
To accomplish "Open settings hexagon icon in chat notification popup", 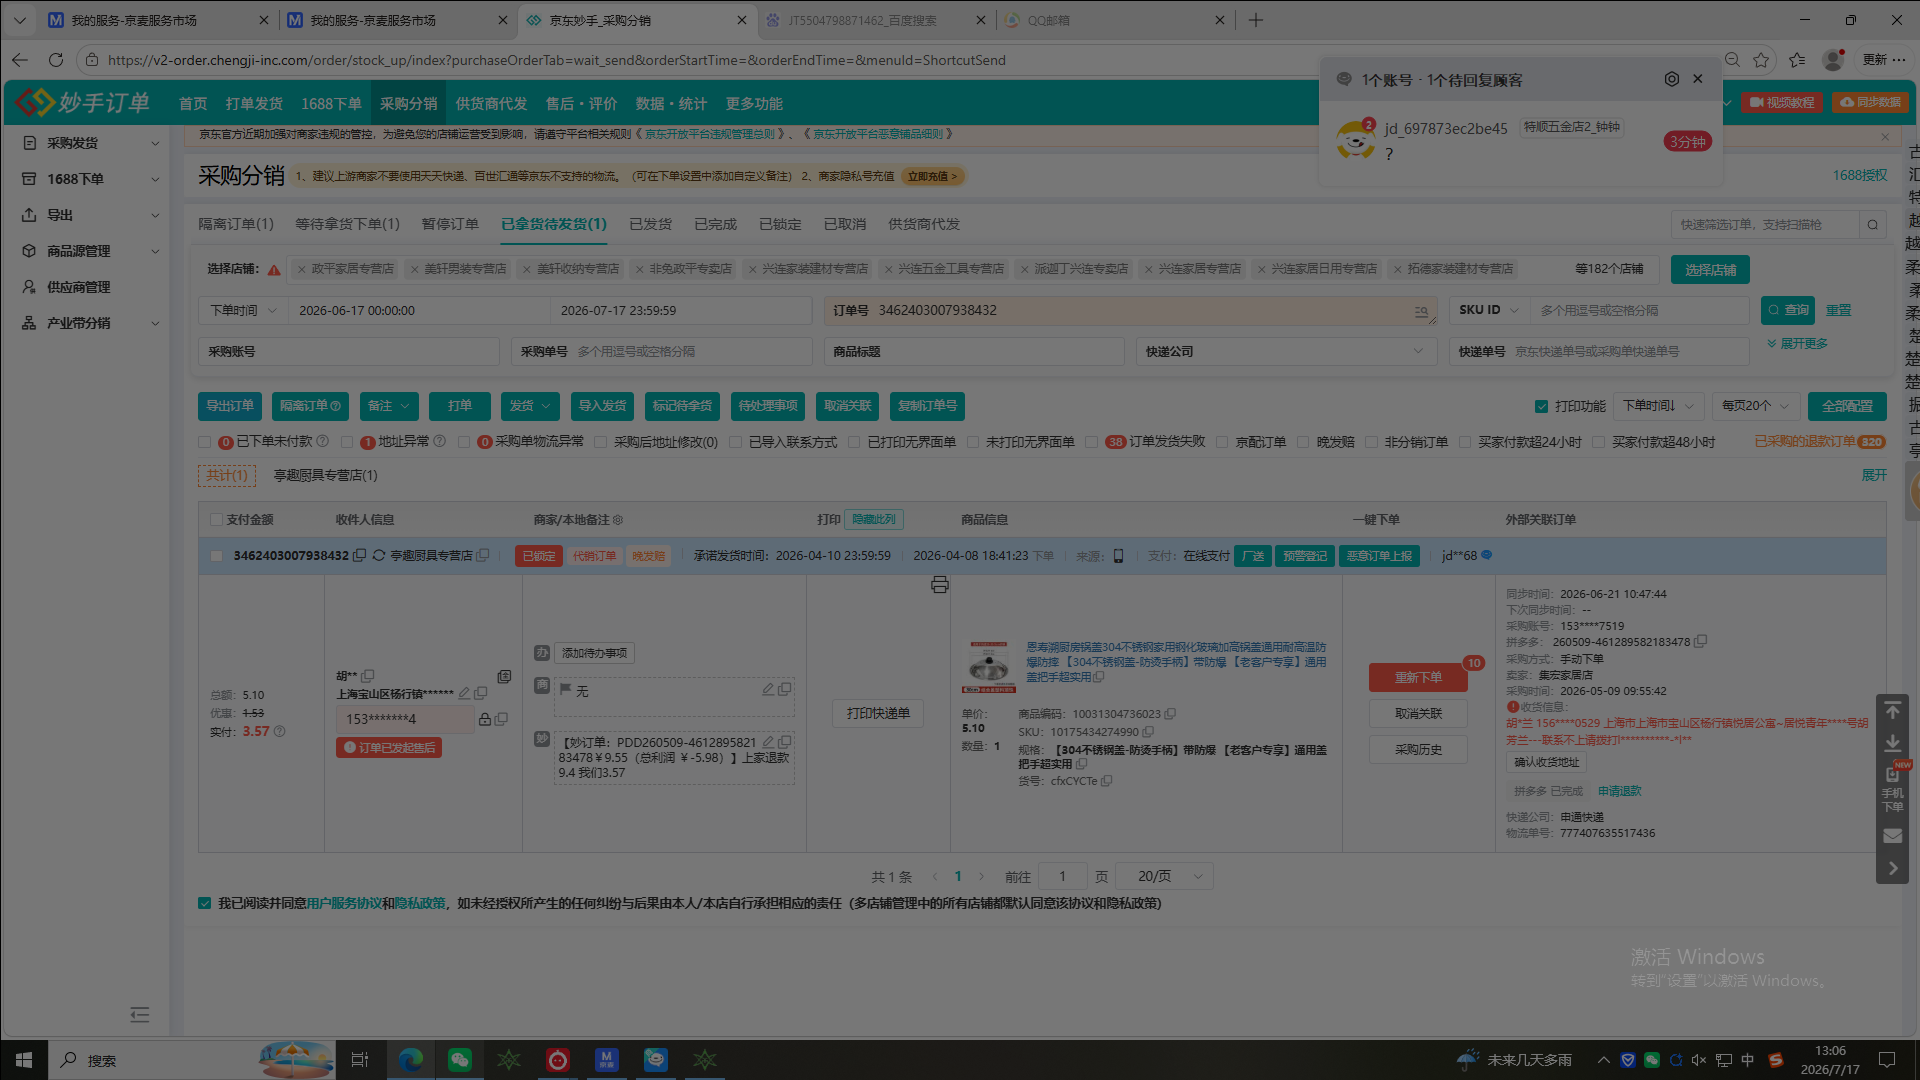I will (1671, 79).
